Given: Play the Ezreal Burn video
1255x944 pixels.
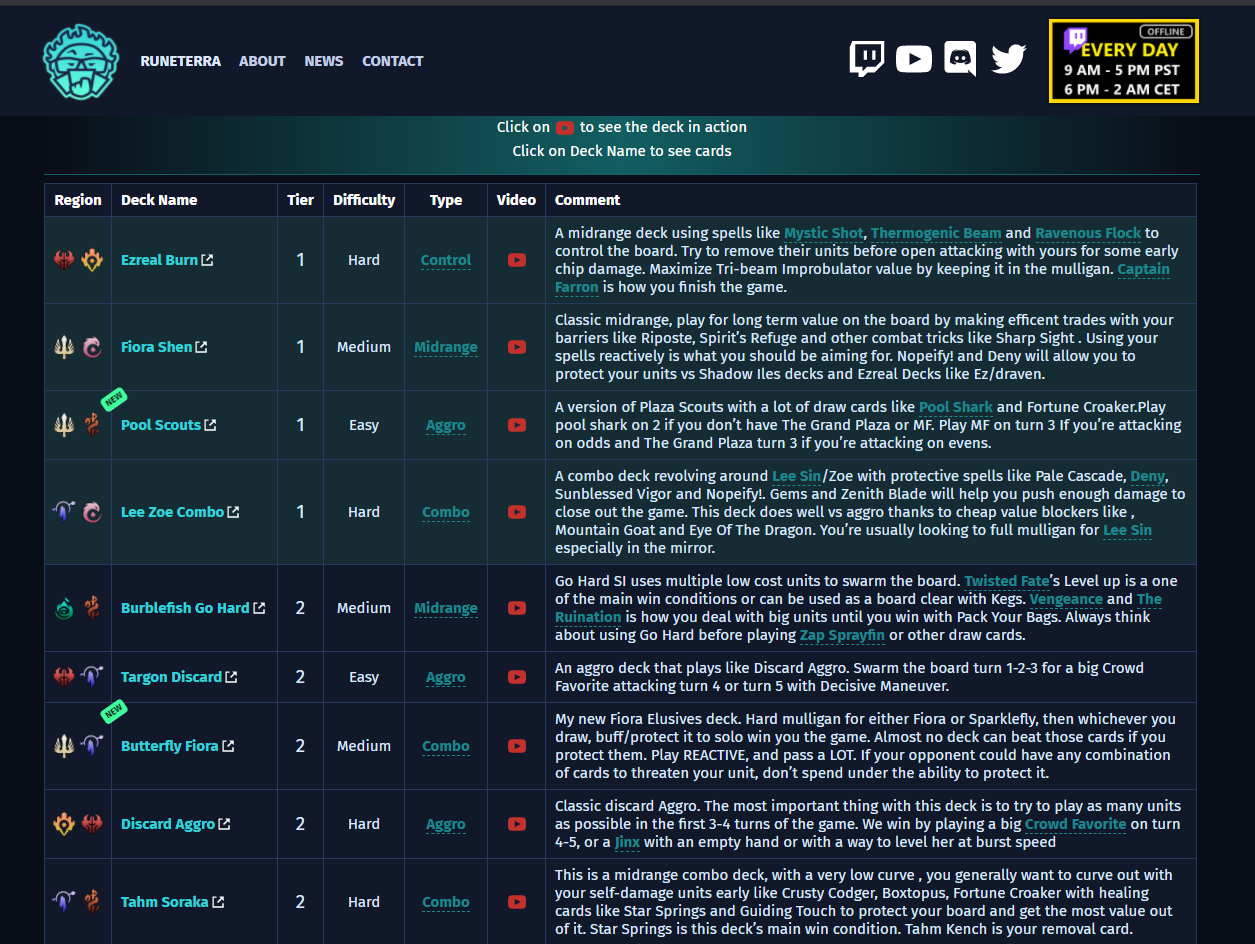Looking at the screenshot, I should click(x=517, y=260).
